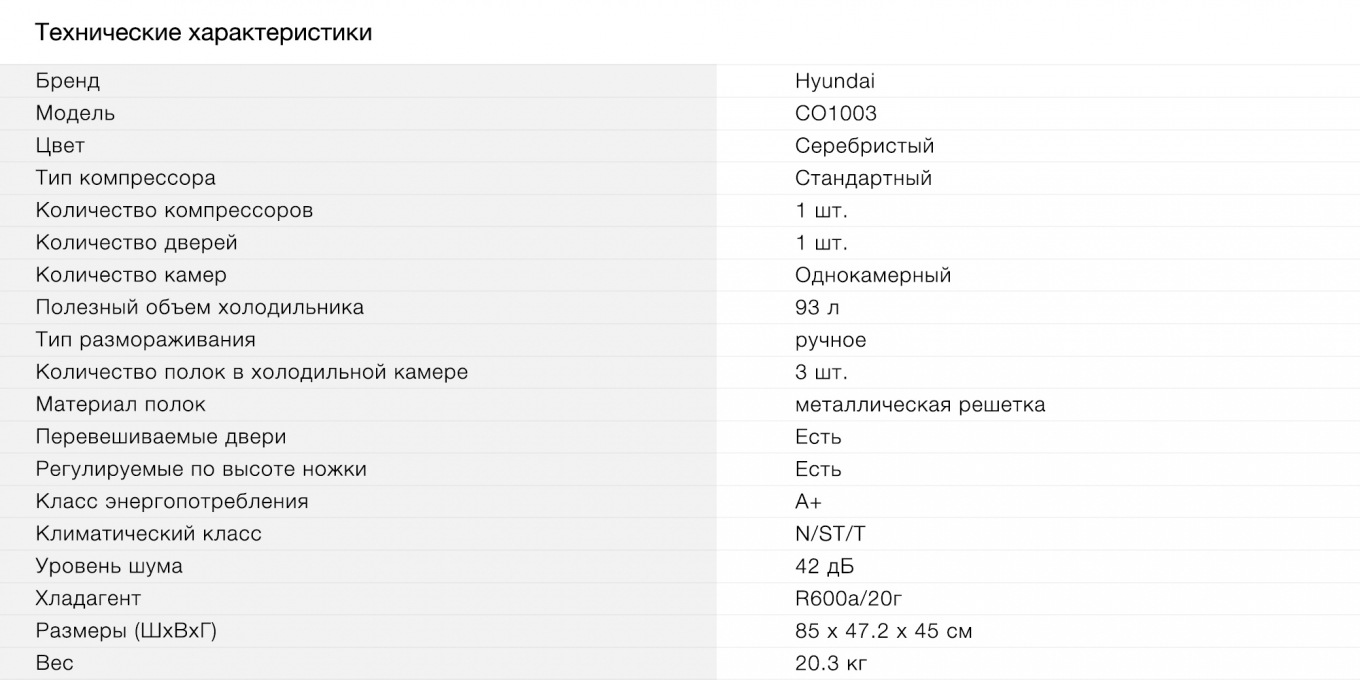
Task: Click the 'Технические характеристики' heading
Action: click(204, 33)
